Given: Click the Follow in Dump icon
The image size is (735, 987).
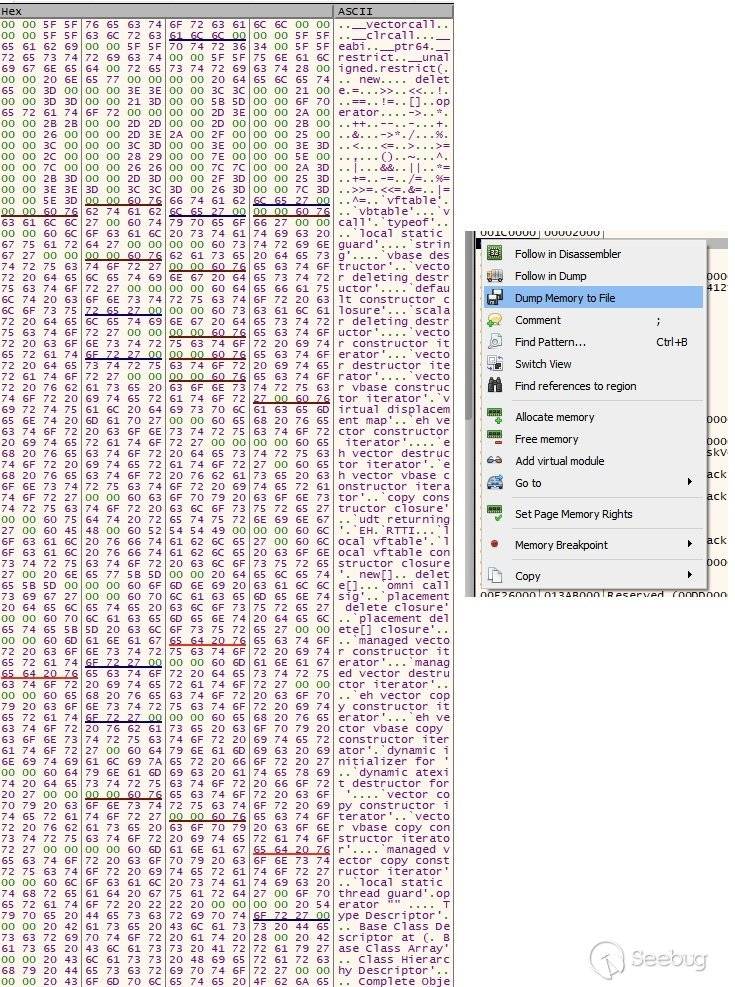Looking at the screenshot, I should pyautogui.click(x=495, y=276).
